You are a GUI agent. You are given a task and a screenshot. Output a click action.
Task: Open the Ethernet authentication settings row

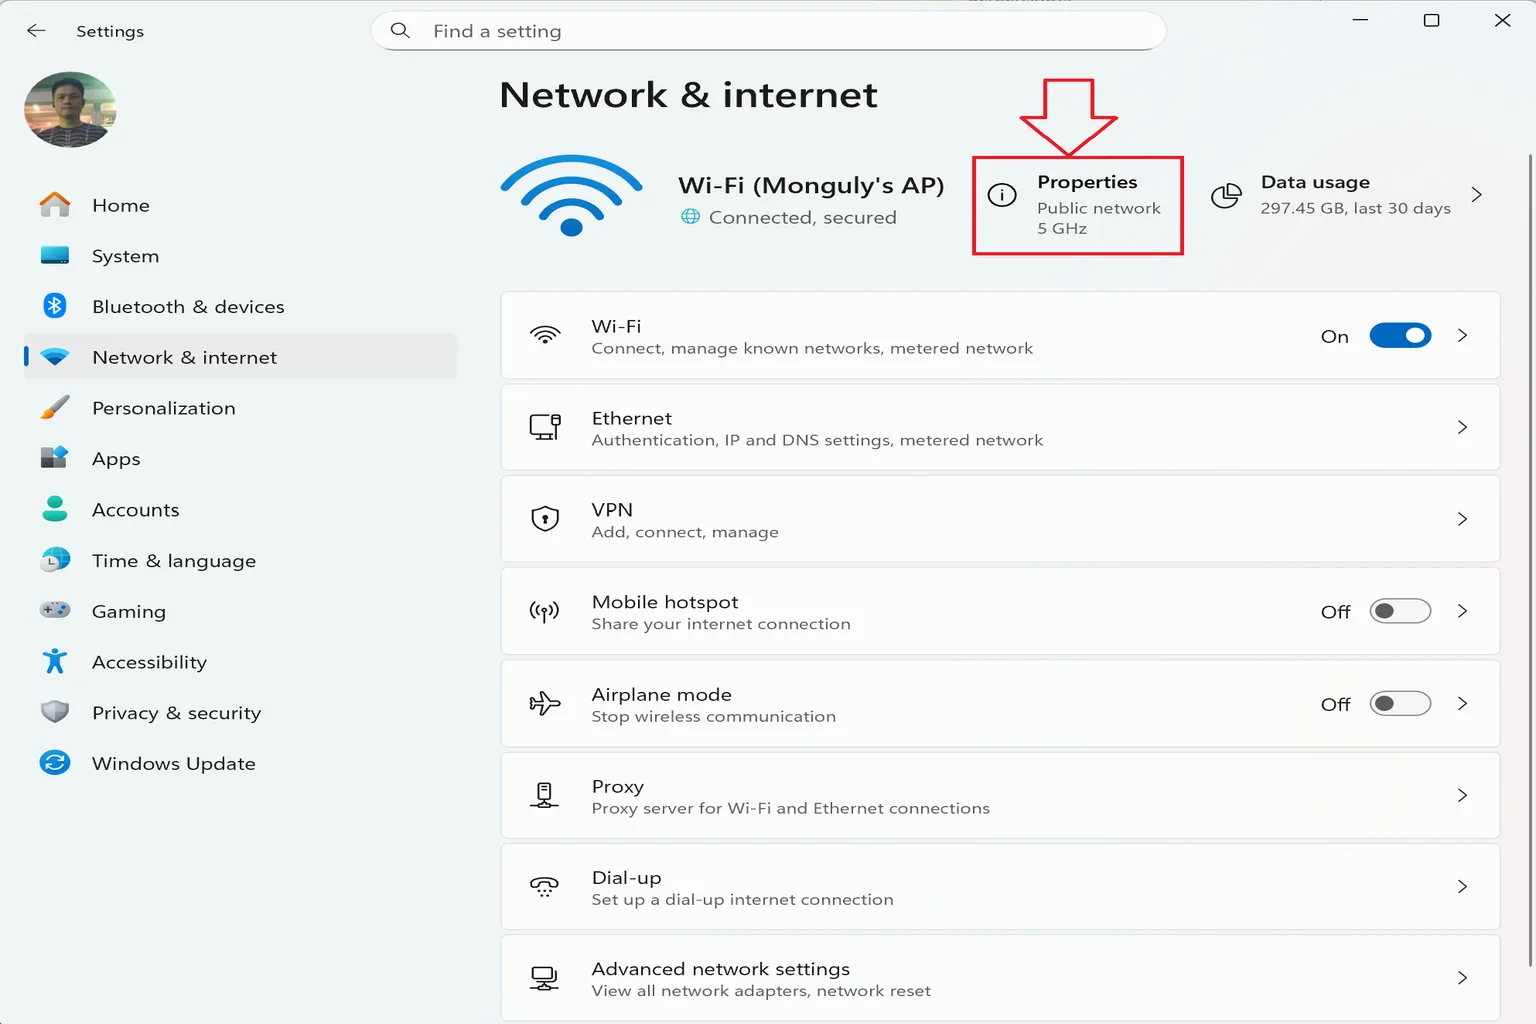(1000, 427)
